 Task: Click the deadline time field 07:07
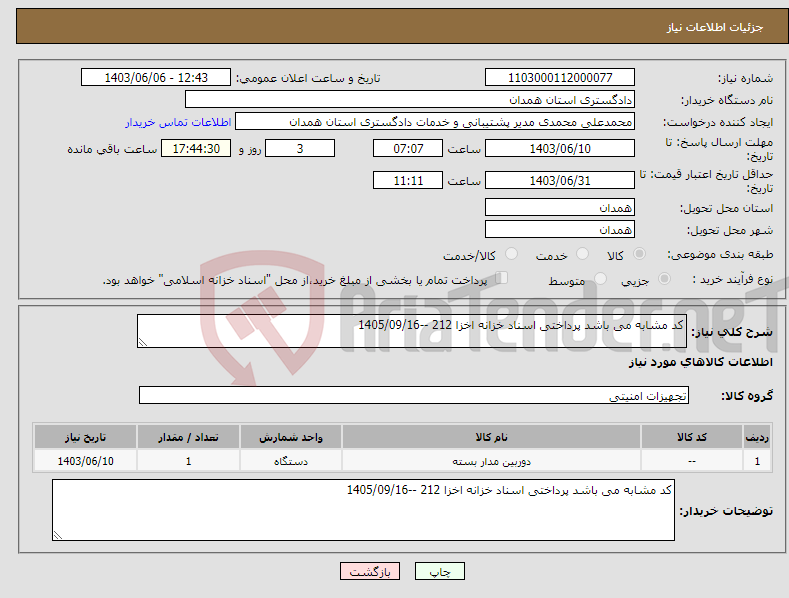tap(408, 148)
